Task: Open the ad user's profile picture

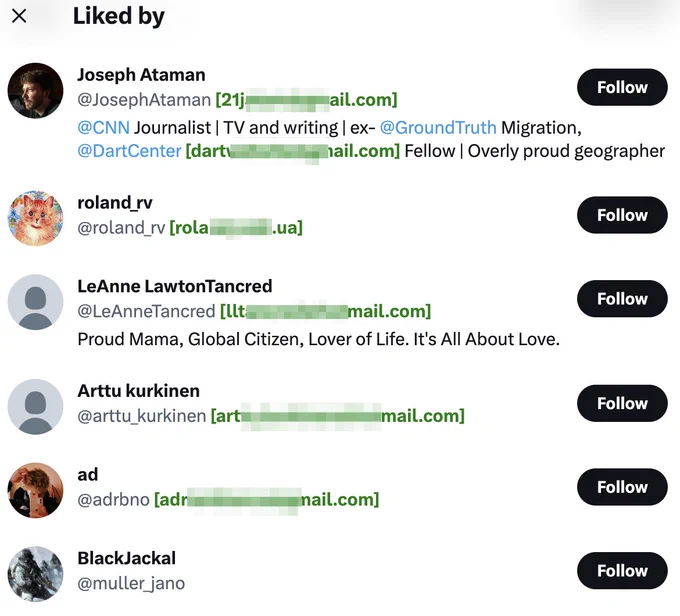Action: pyautogui.click(x=36, y=491)
